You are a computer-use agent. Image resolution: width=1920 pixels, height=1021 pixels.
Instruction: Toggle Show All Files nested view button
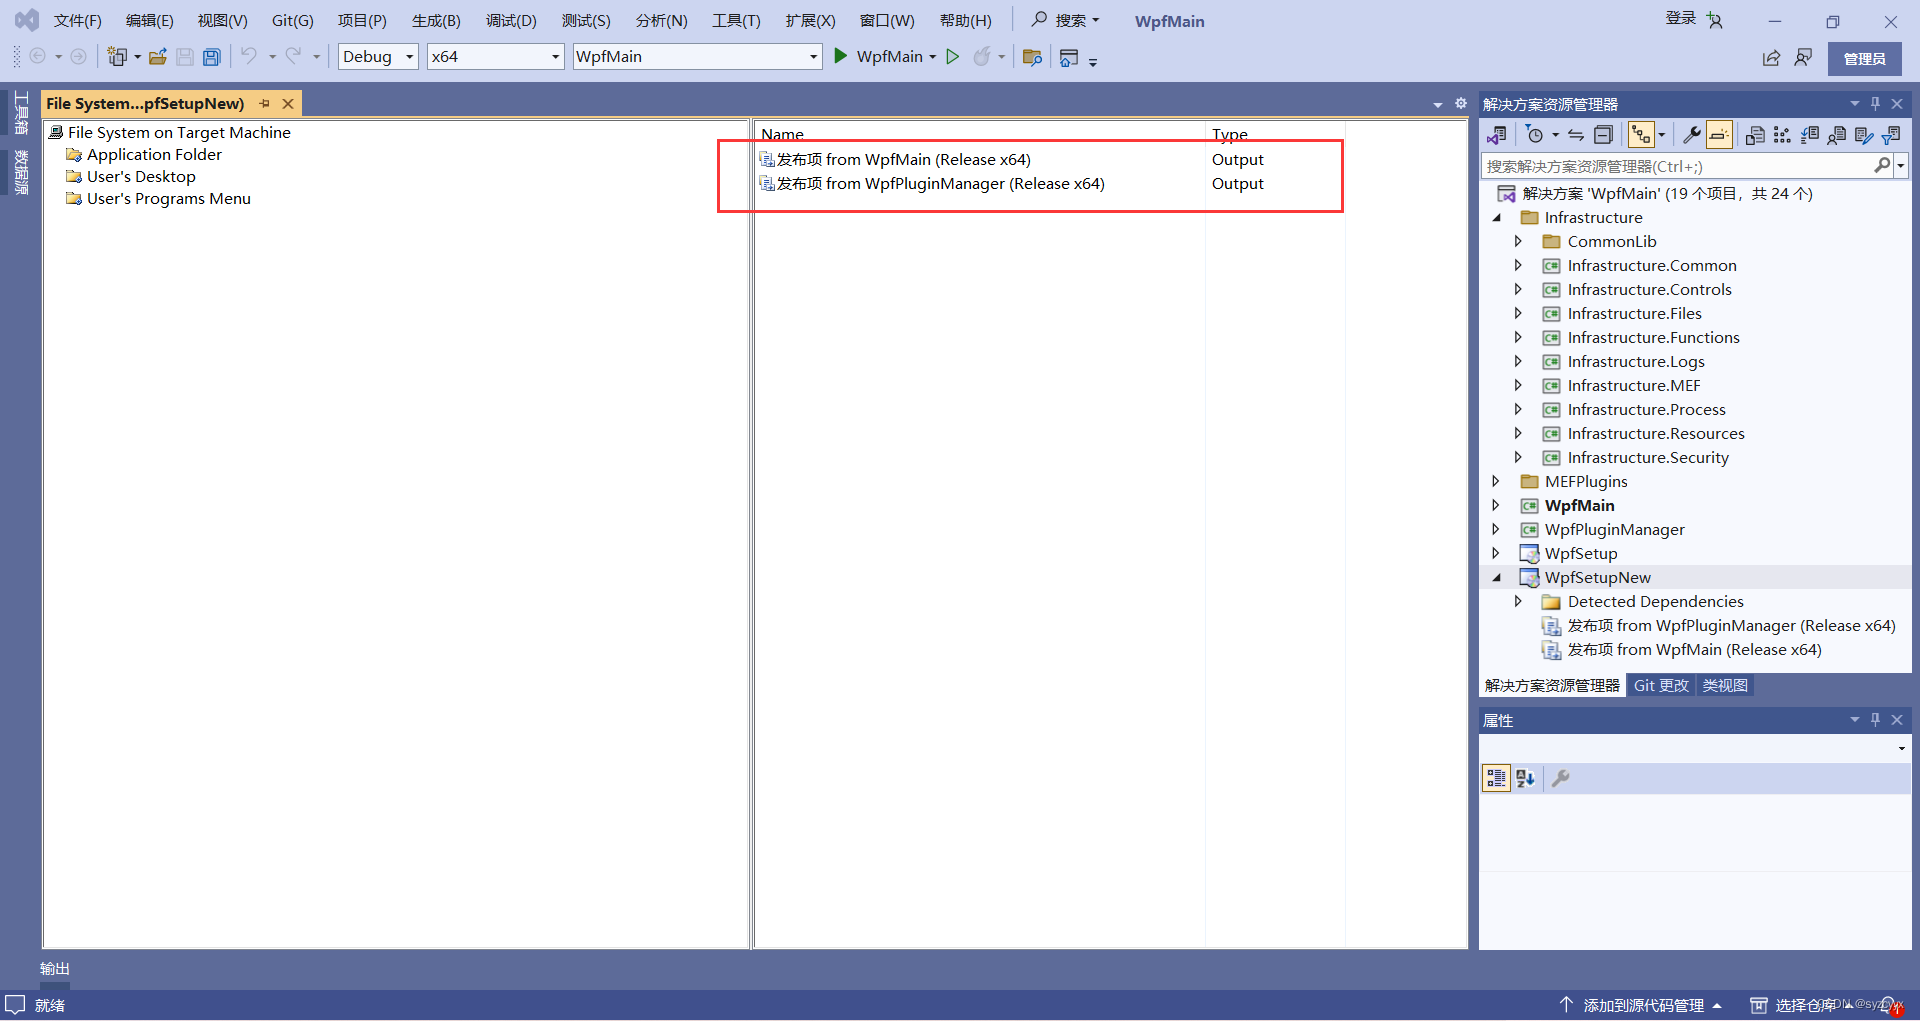1641,135
